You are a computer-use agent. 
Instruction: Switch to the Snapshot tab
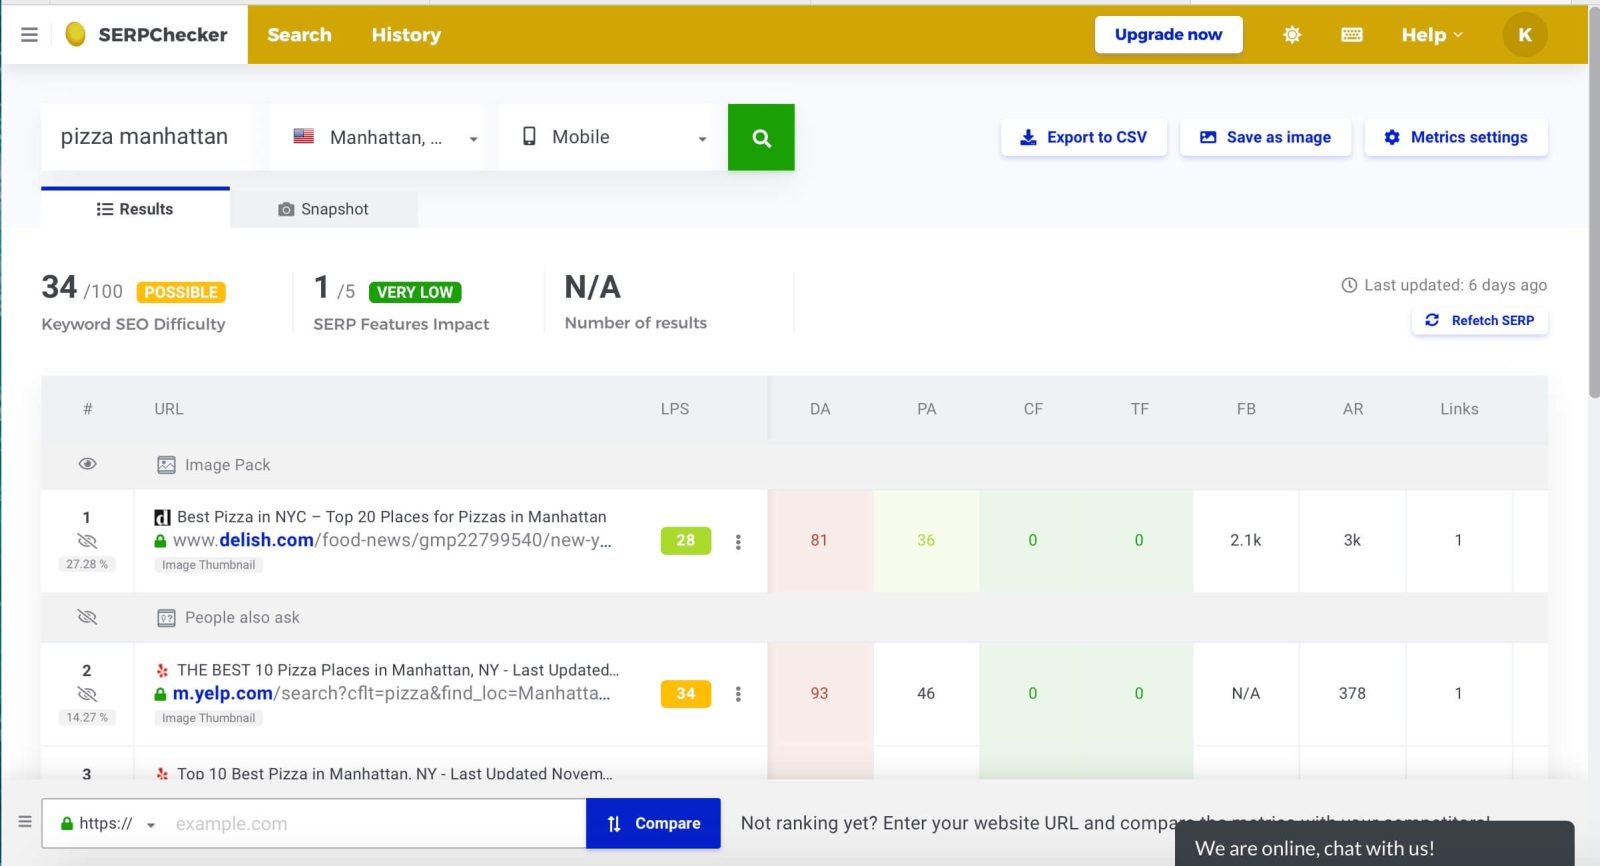[x=324, y=209]
